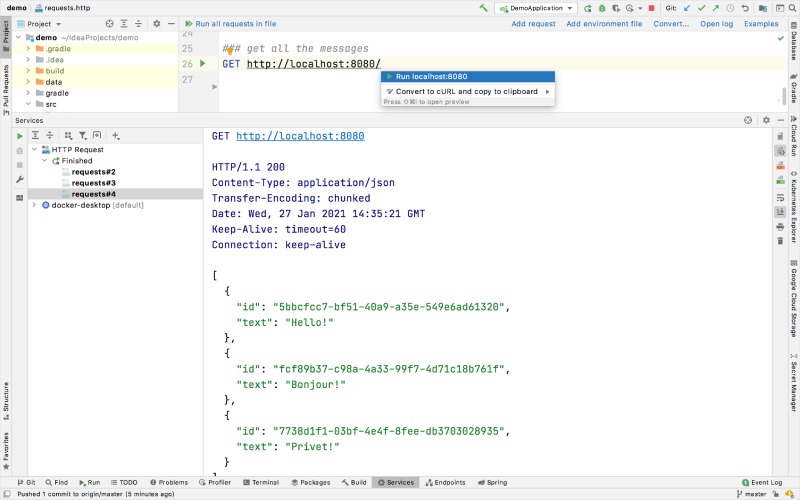Click the Build hammer icon in top toolbar
Screen dimensions: 800x500
[483, 8]
